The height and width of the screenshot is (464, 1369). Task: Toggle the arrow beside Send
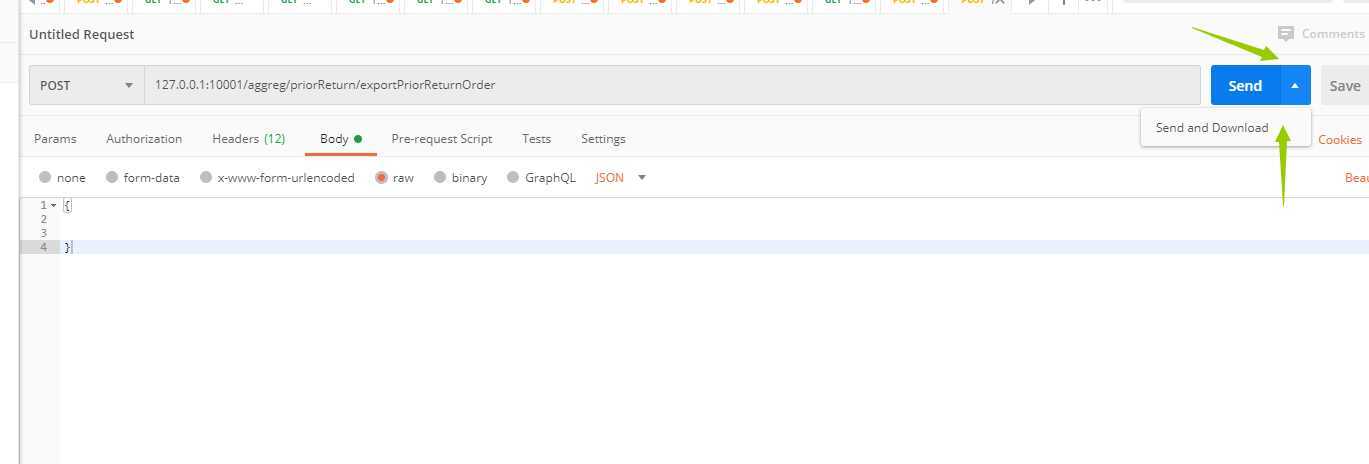coord(1295,86)
